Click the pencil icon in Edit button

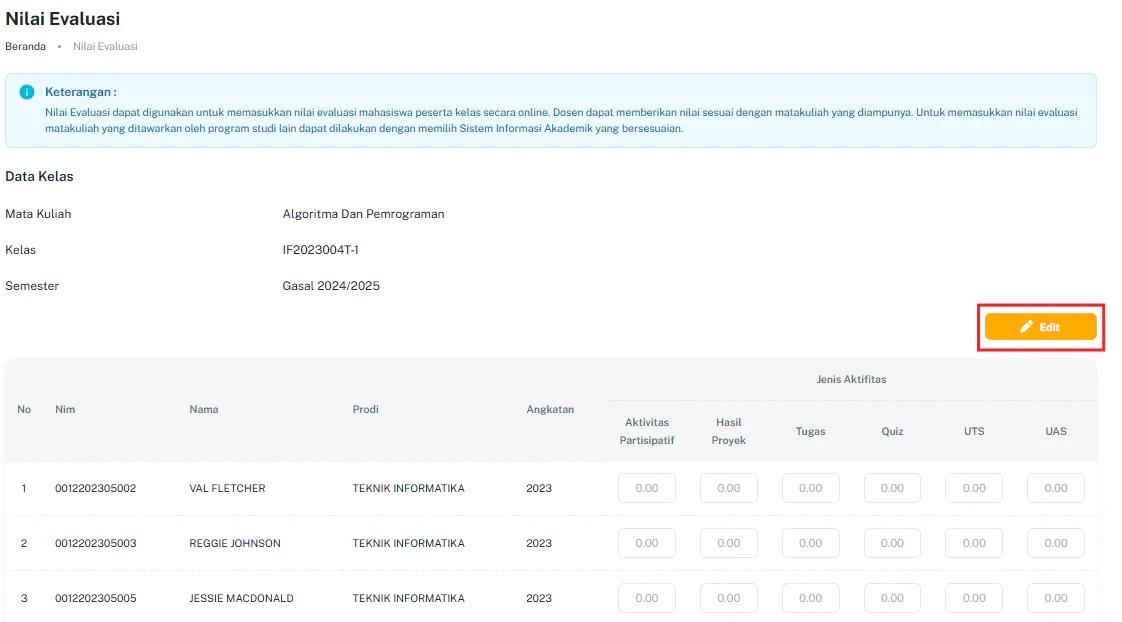tap(1026, 326)
